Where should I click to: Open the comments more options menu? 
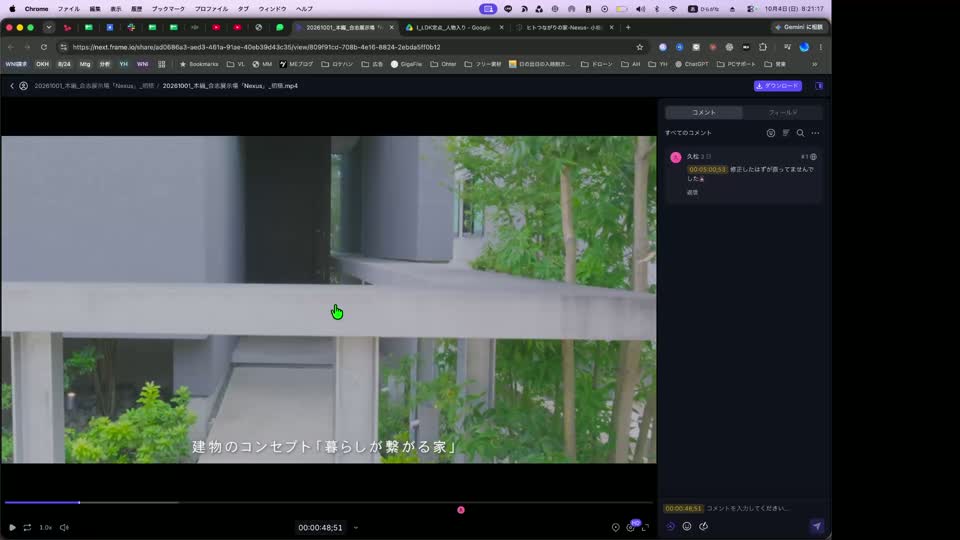(816, 133)
